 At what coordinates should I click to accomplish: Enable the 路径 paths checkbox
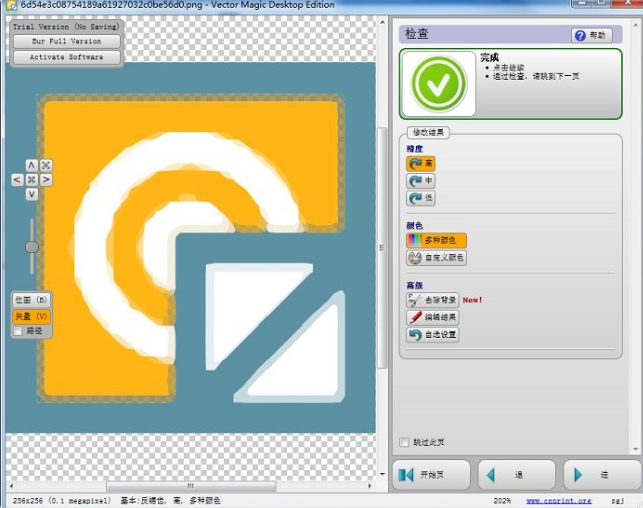18,331
